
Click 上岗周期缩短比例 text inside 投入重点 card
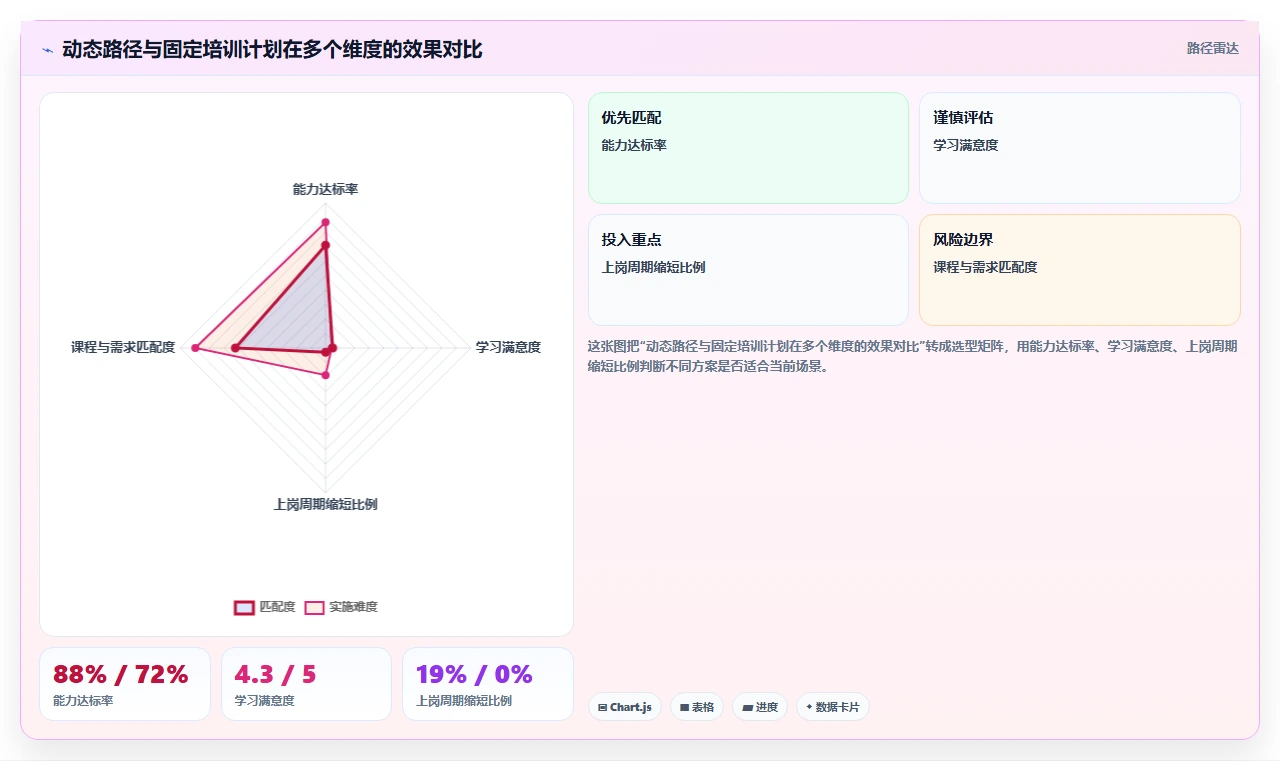tap(653, 267)
